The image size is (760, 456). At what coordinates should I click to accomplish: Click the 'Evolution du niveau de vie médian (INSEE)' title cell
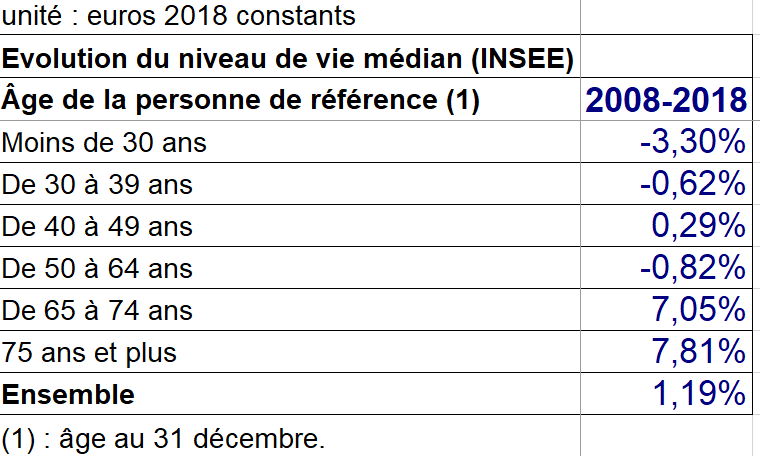(x=290, y=56)
